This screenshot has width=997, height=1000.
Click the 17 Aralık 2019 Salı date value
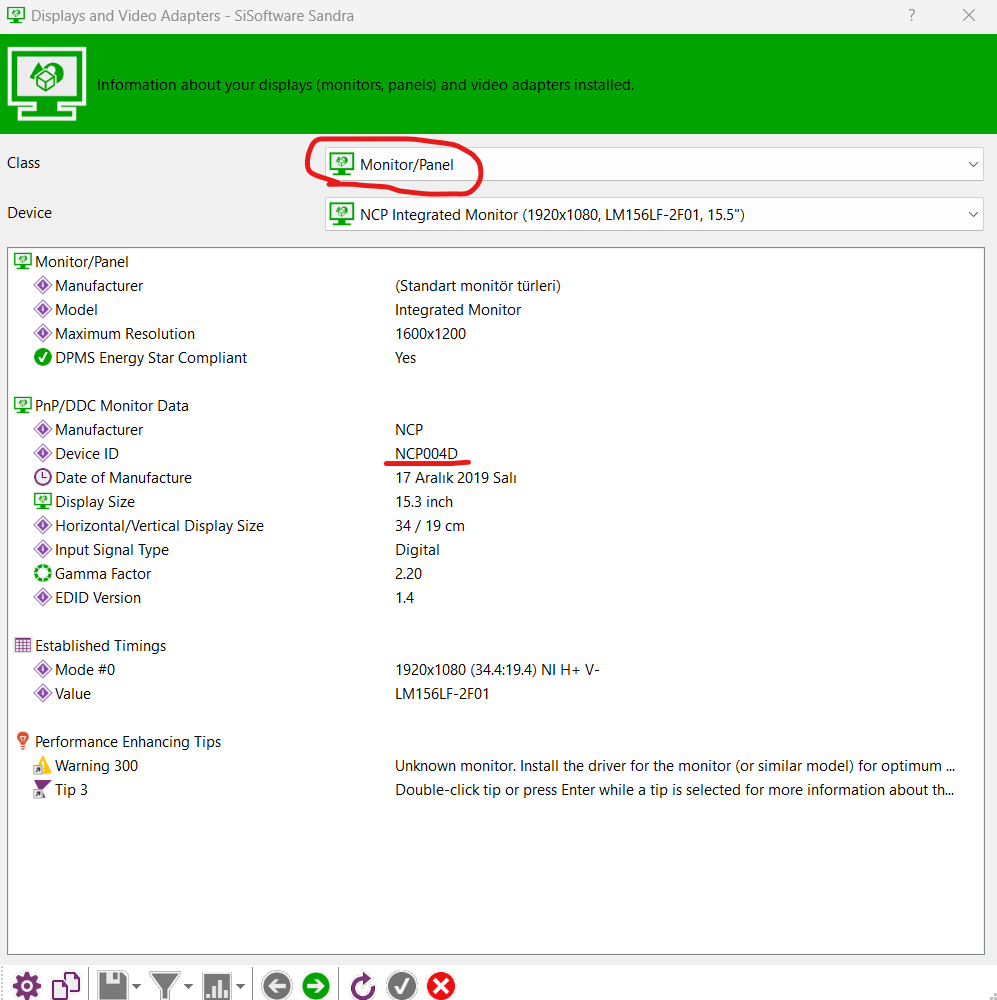[455, 478]
